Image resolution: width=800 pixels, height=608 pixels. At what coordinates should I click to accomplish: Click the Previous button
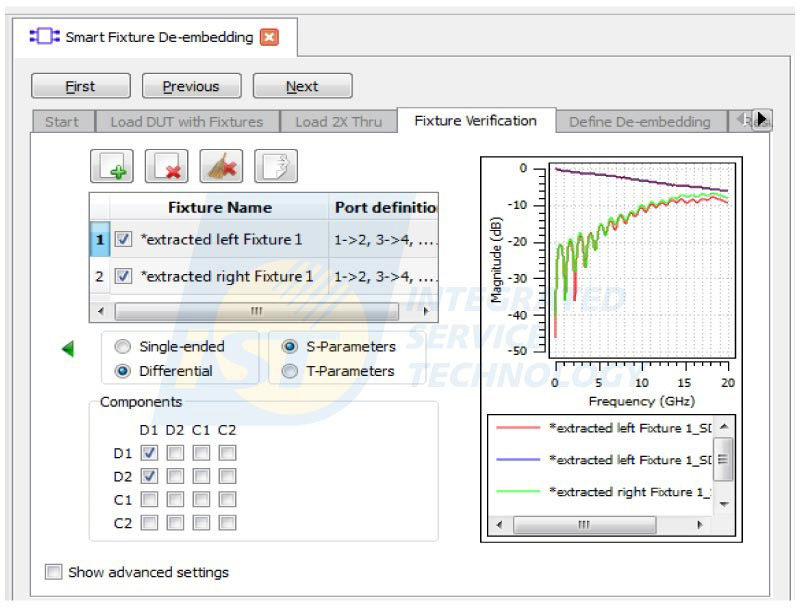(191, 86)
